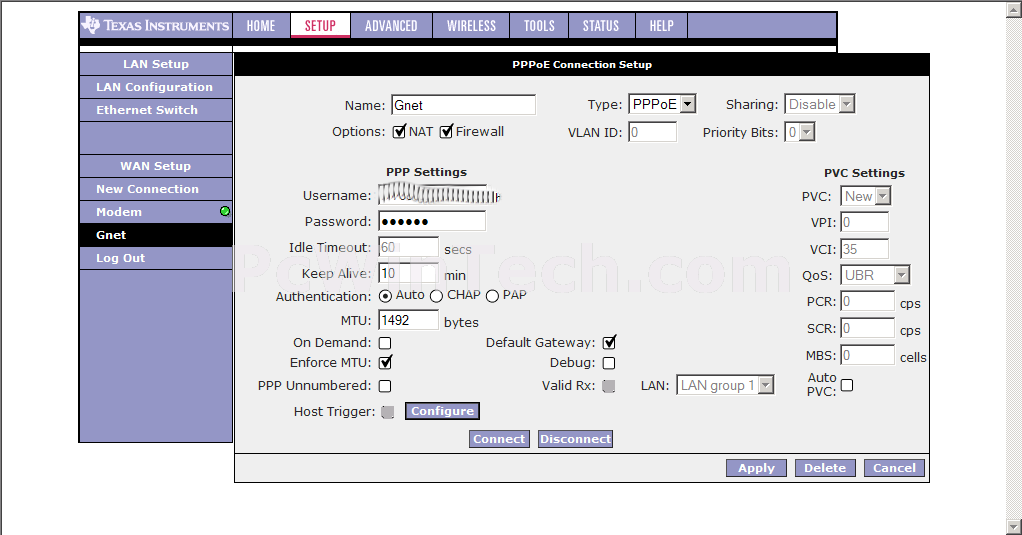Screen dimensions: 1022x535
Task: Open LAN Configuration in sidebar
Action: pyautogui.click(x=156, y=87)
